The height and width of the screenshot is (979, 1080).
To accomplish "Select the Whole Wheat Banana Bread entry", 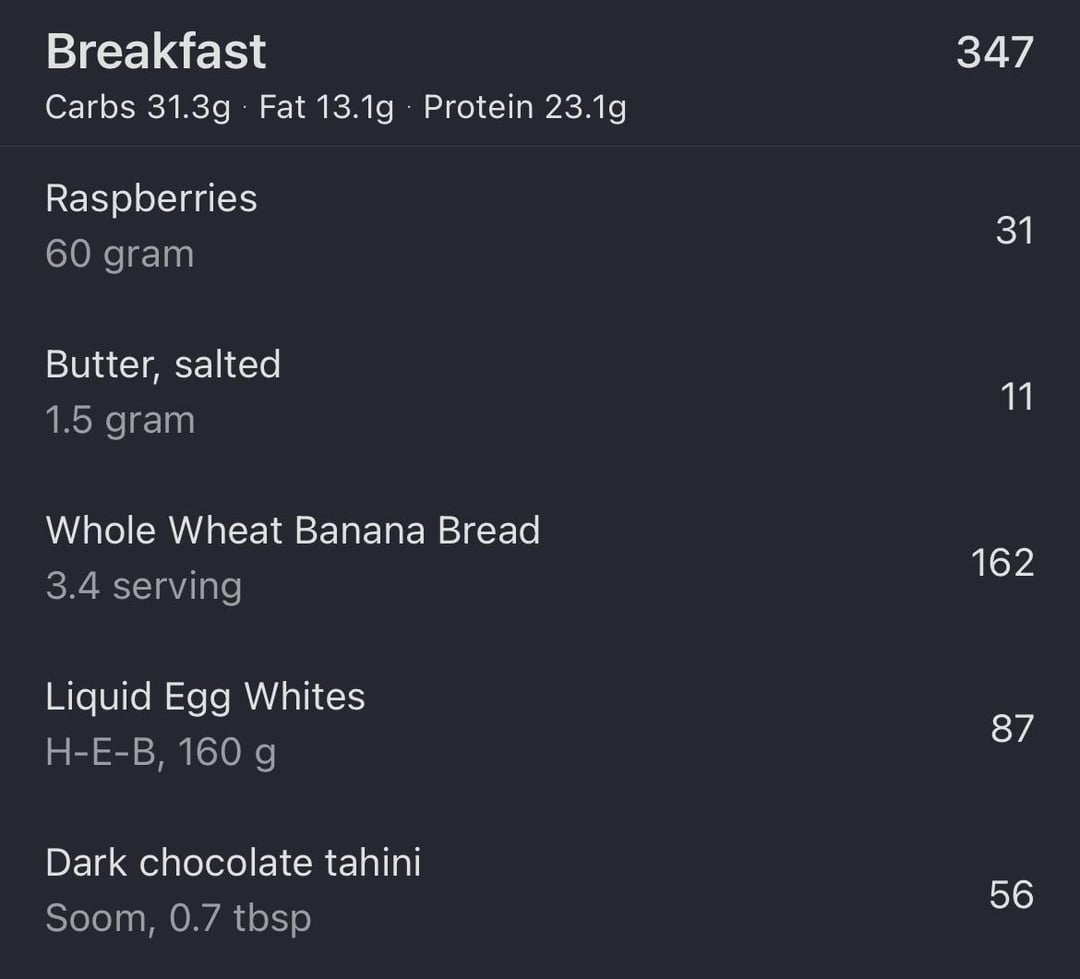I will 540,559.
